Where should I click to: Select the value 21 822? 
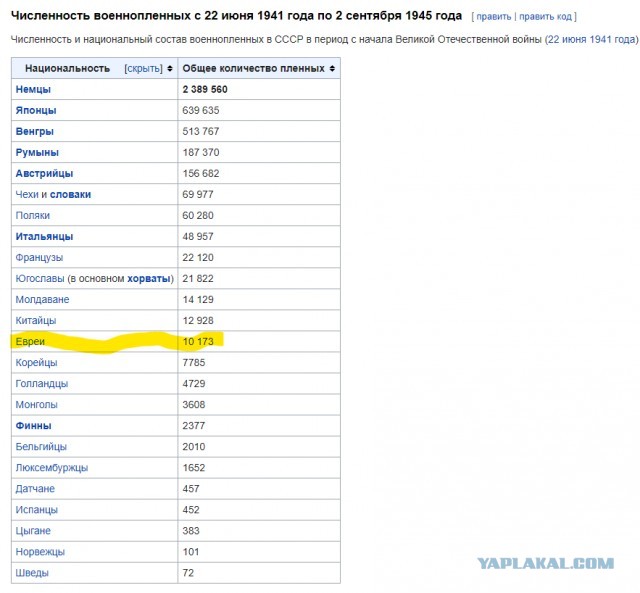point(198,279)
